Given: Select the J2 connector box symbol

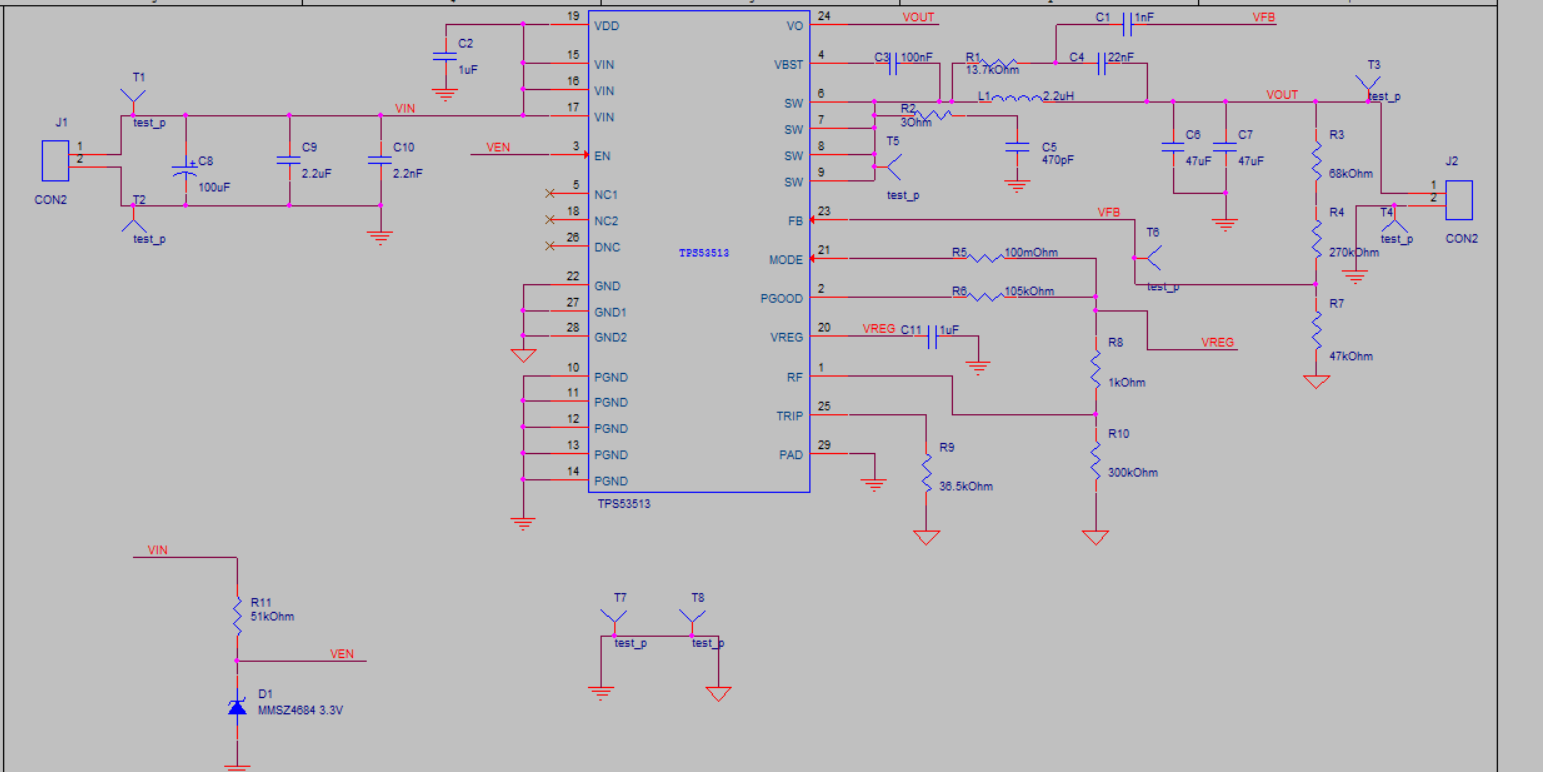Looking at the screenshot, I should pos(1459,200).
